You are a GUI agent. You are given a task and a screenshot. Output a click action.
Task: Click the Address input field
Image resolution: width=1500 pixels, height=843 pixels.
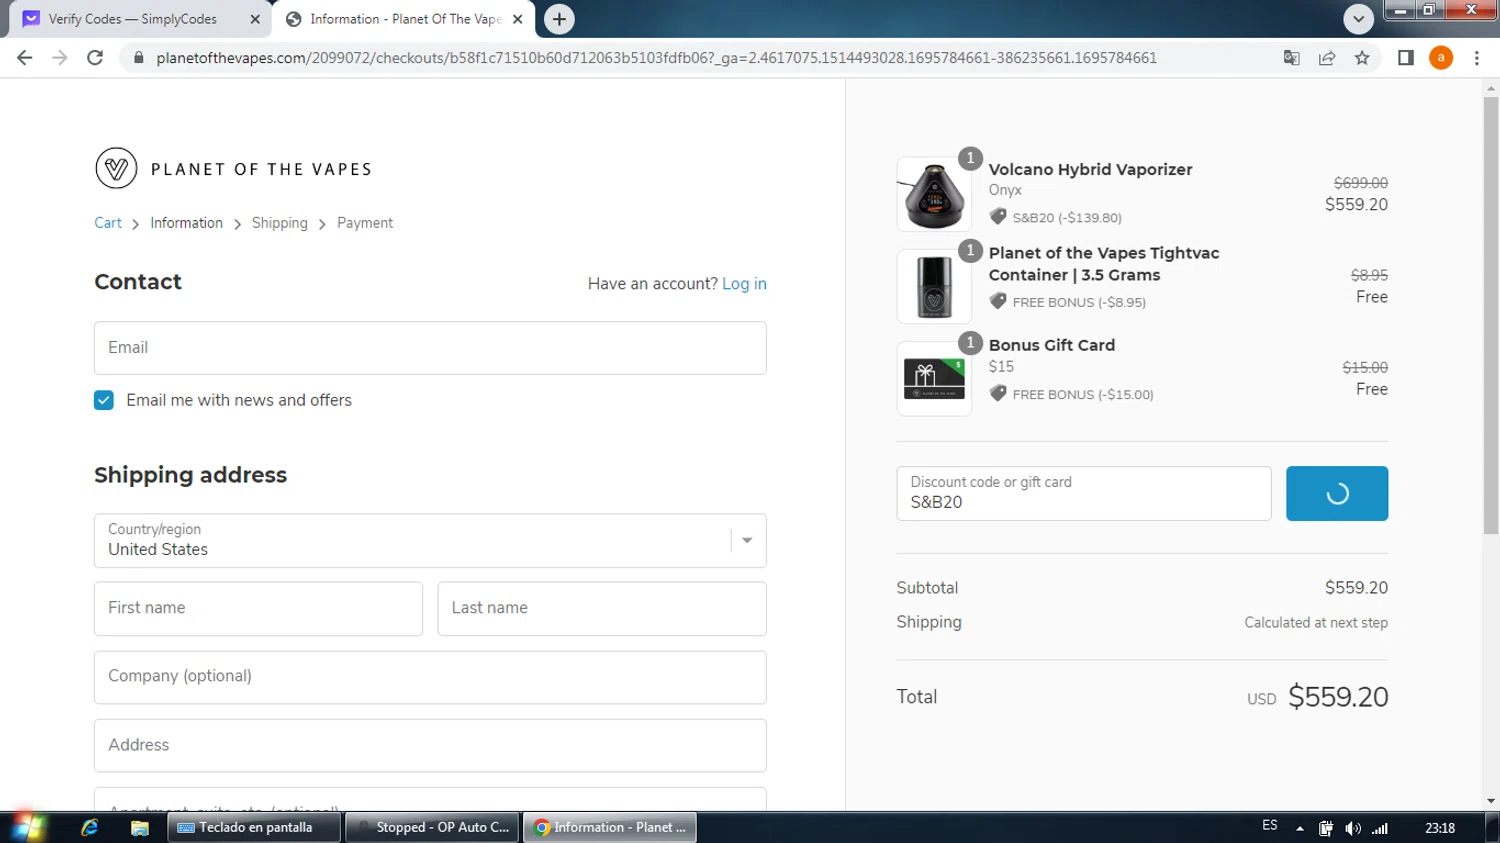click(x=430, y=745)
